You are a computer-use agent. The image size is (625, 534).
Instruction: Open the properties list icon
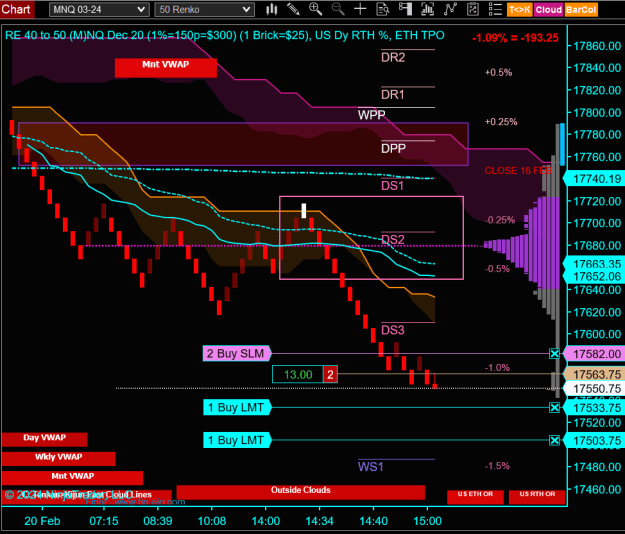tap(495, 9)
